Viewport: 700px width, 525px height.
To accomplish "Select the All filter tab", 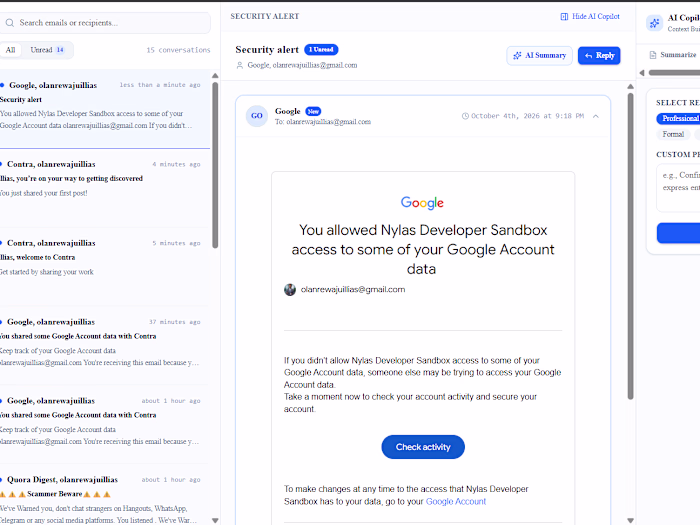I will tap(11, 50).
